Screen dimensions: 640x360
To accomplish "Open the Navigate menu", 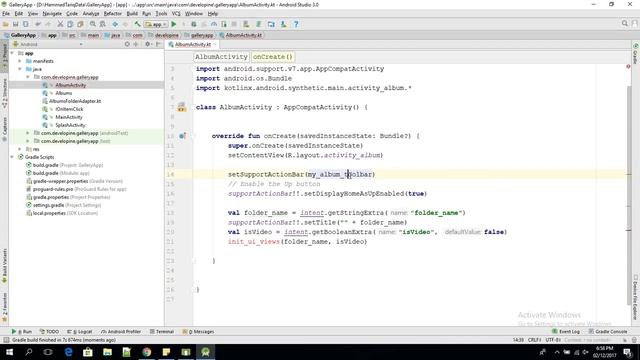I will click(x=52, y=13).
